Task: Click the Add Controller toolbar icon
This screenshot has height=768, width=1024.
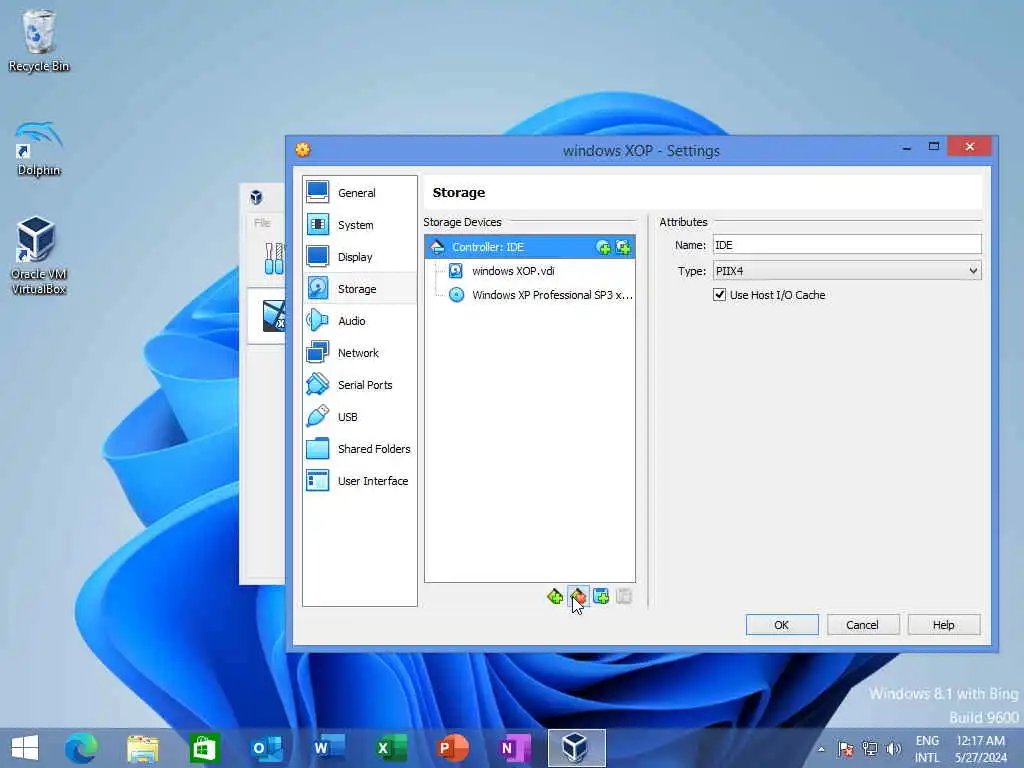Action: tap(555, 596)
